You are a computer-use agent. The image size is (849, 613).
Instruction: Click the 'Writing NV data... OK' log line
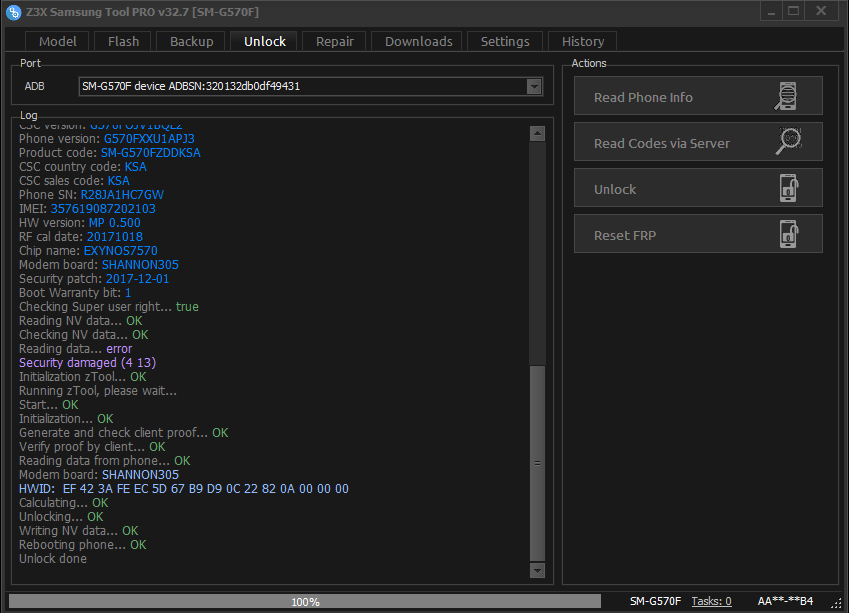click(x=79, y=531)
